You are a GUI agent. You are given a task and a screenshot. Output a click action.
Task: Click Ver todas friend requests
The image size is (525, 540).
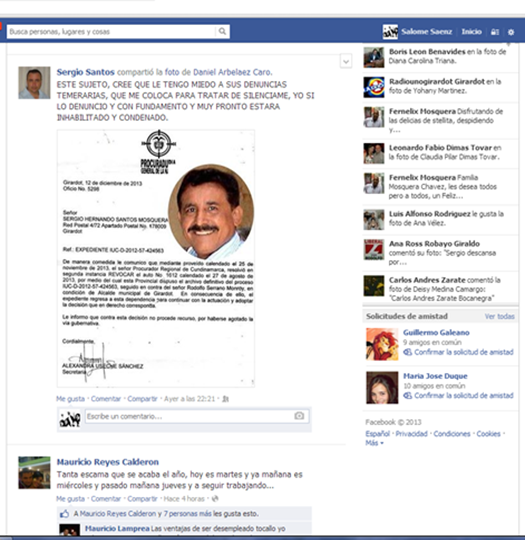[500, 316]
